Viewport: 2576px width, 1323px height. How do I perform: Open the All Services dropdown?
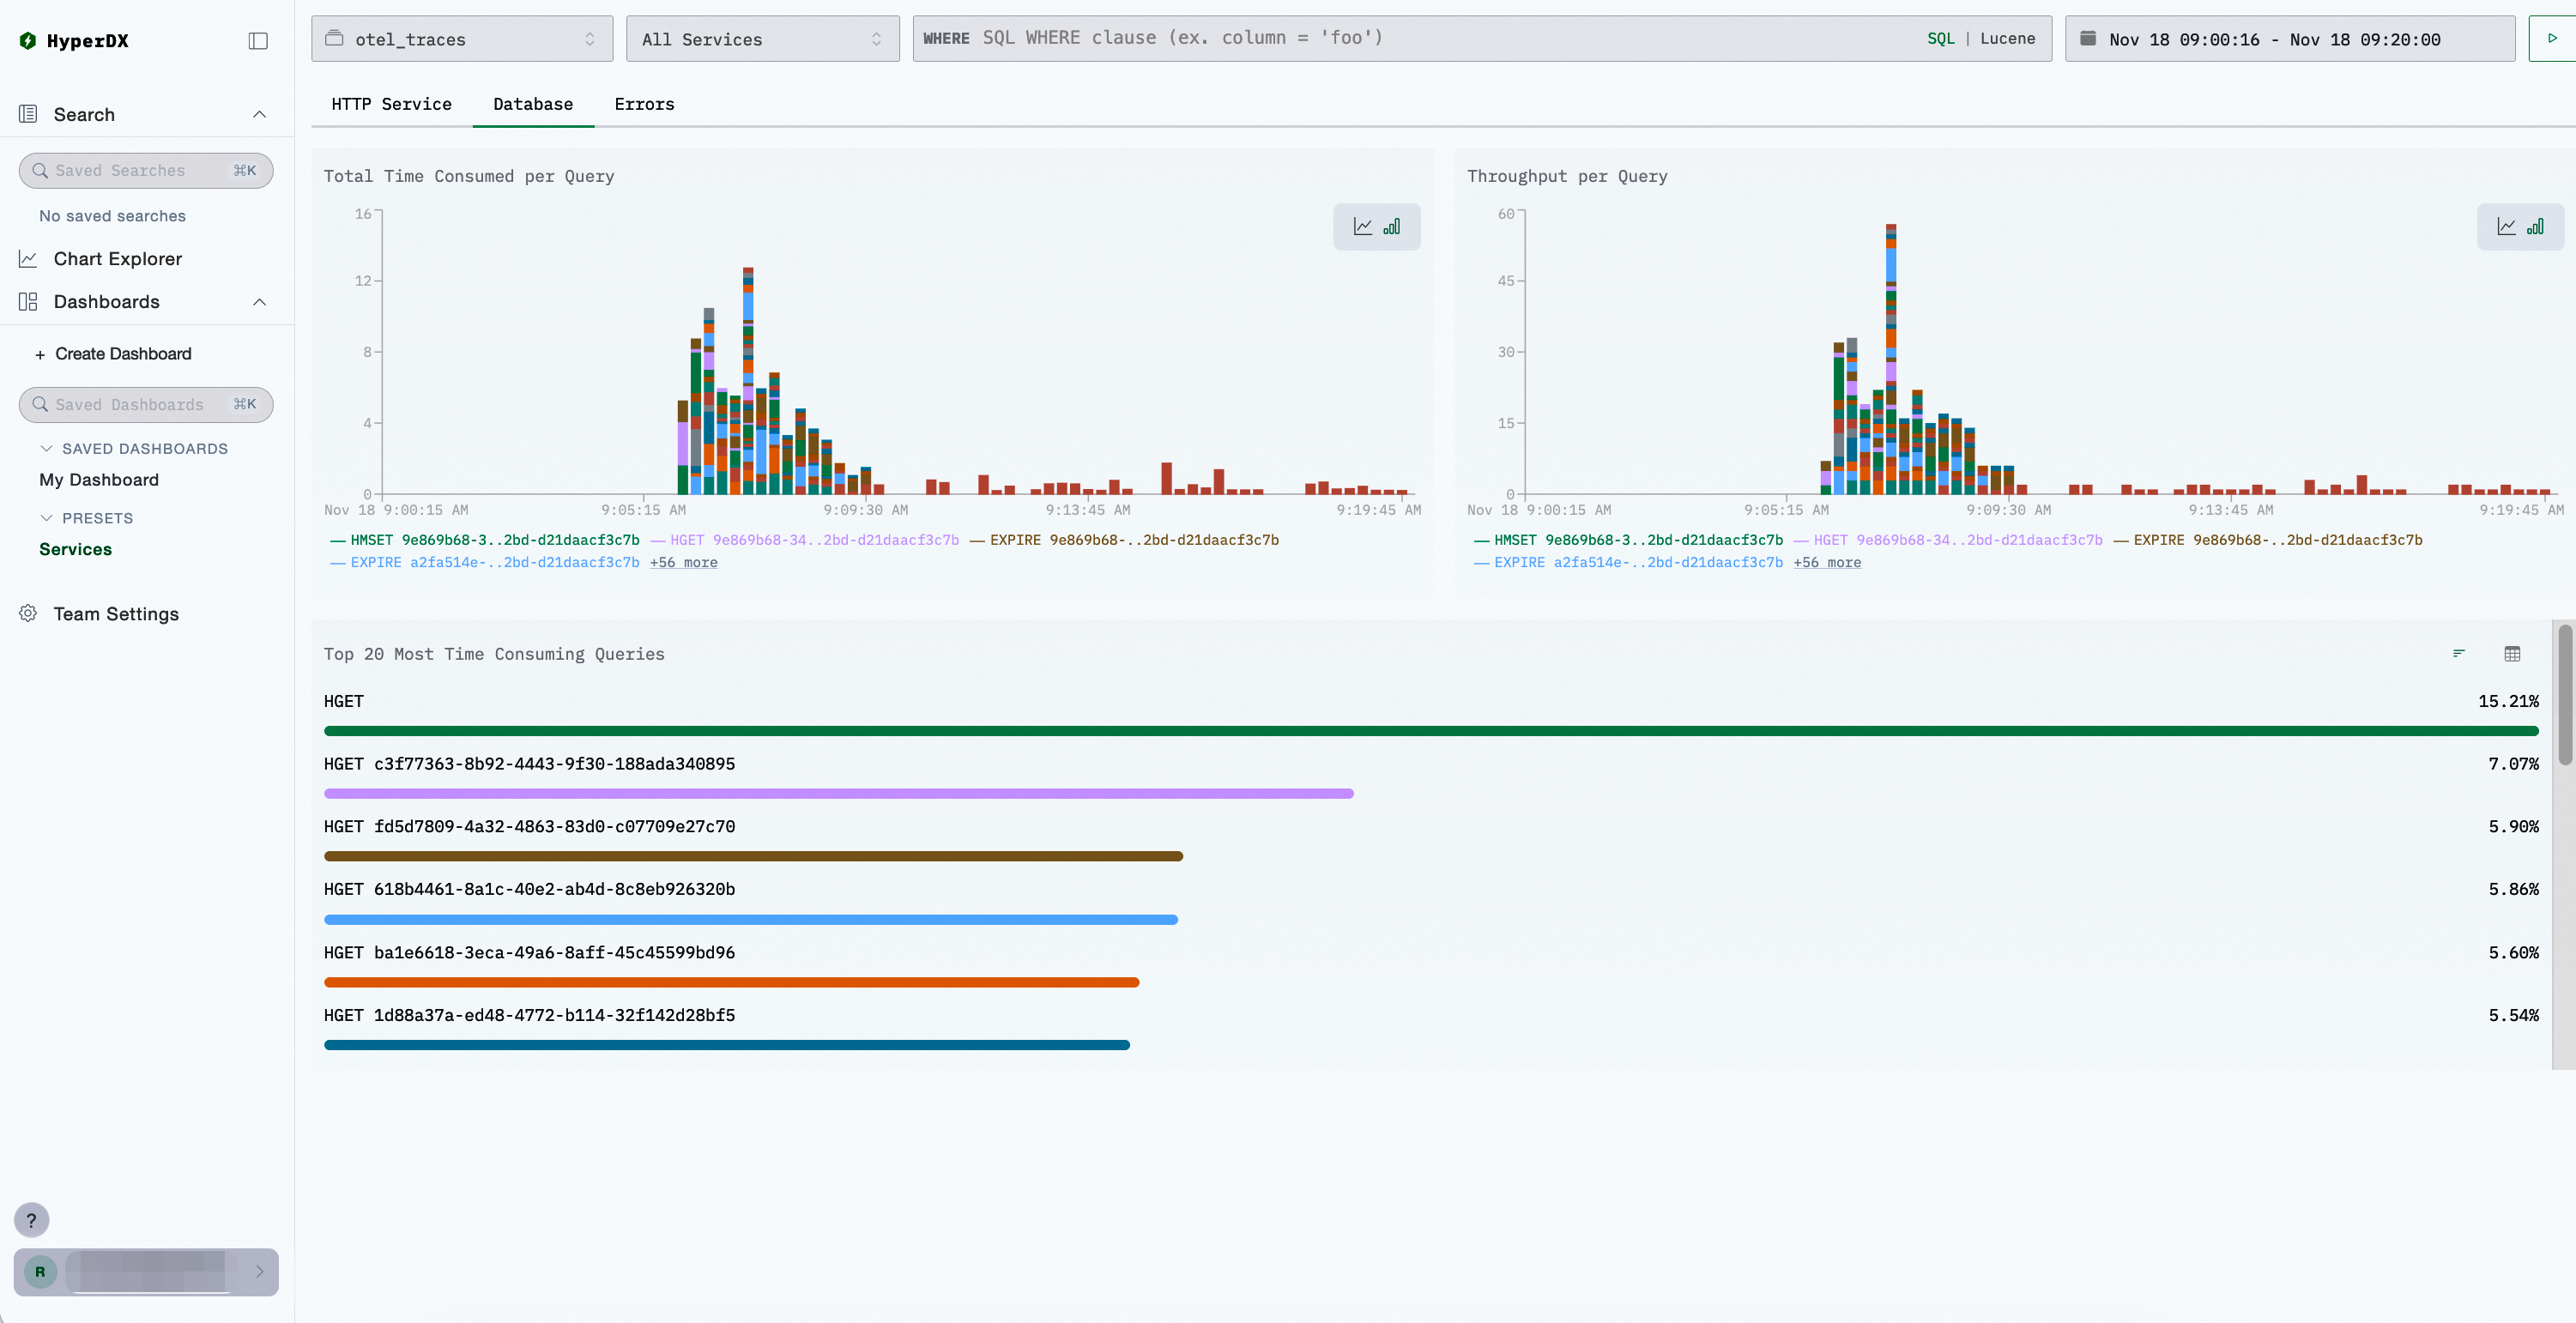click(762, 39)
